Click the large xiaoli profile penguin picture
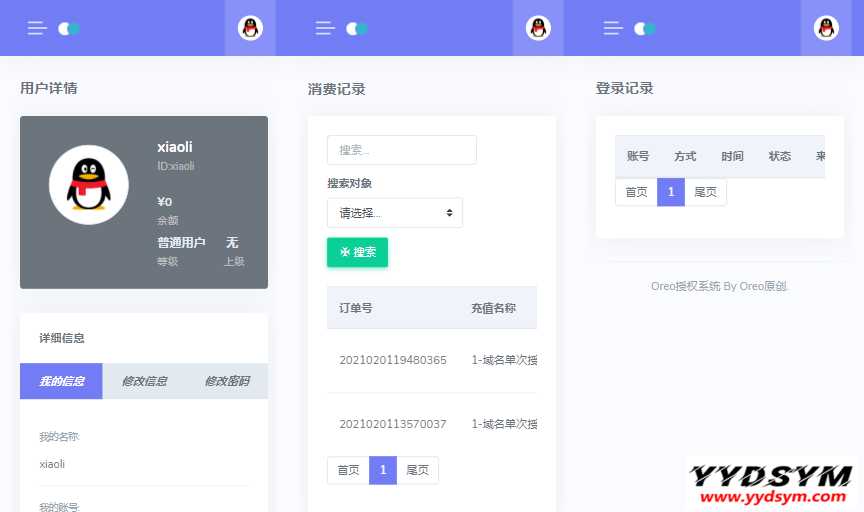Image resolution: width=864 pixels, height=512 pixels. (89, 185)
